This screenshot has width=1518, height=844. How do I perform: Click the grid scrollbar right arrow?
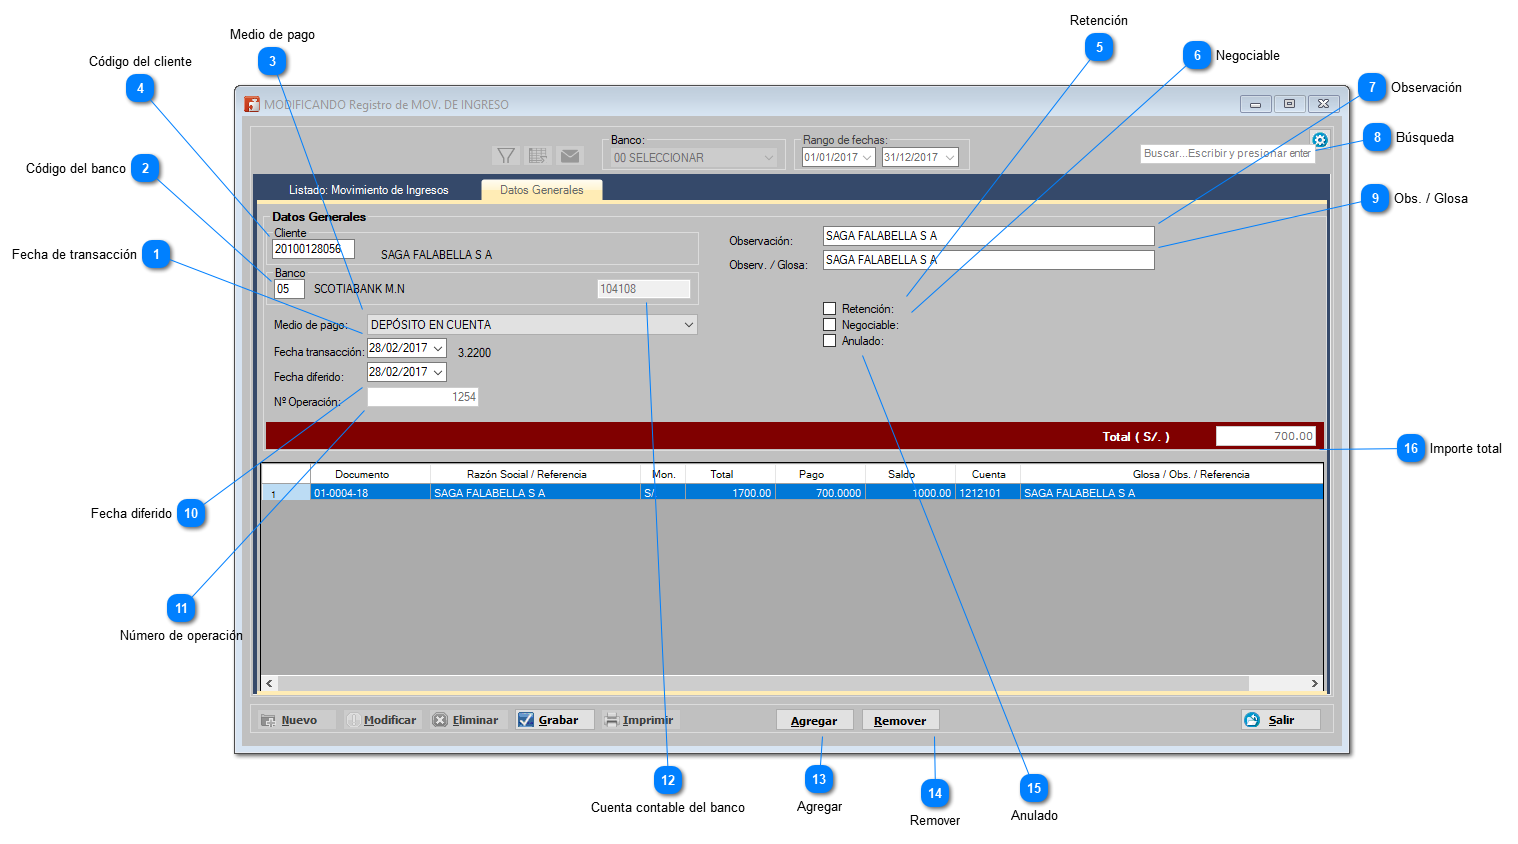click(x=1315, y=683)
